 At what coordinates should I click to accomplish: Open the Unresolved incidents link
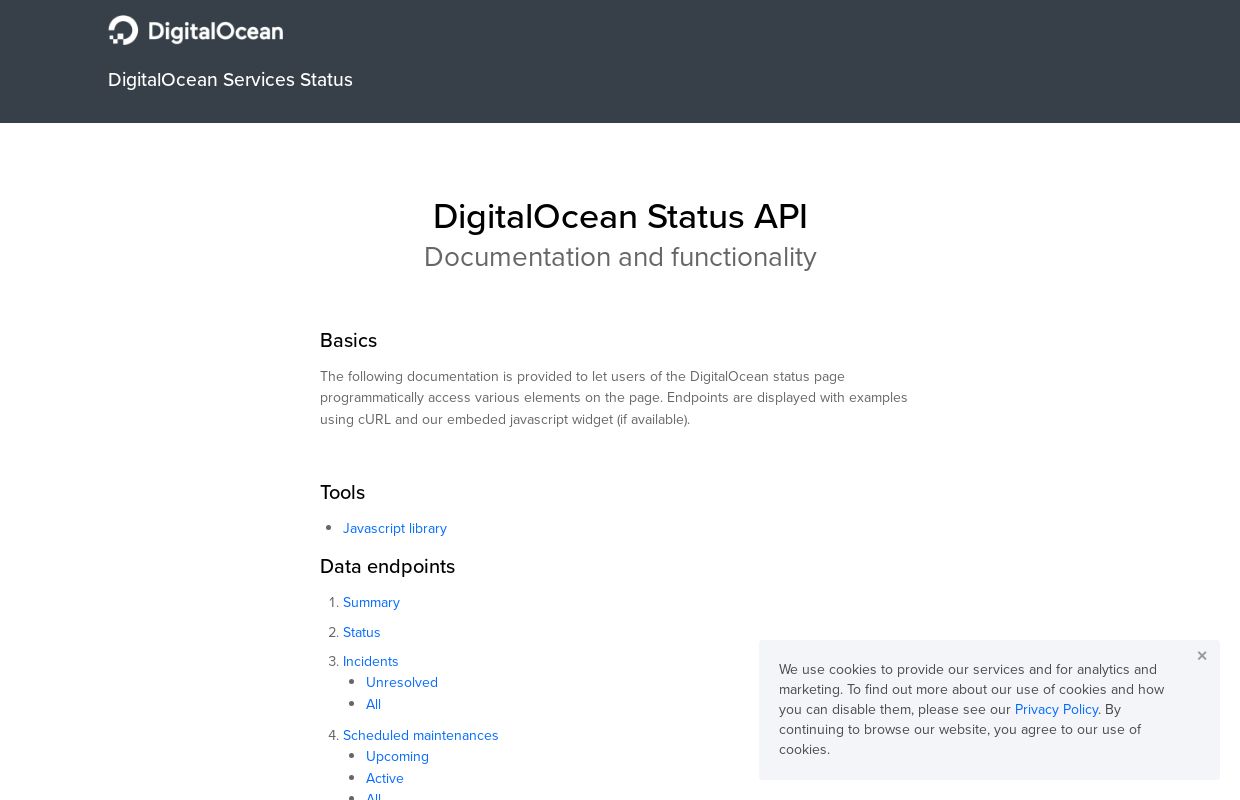402,682
